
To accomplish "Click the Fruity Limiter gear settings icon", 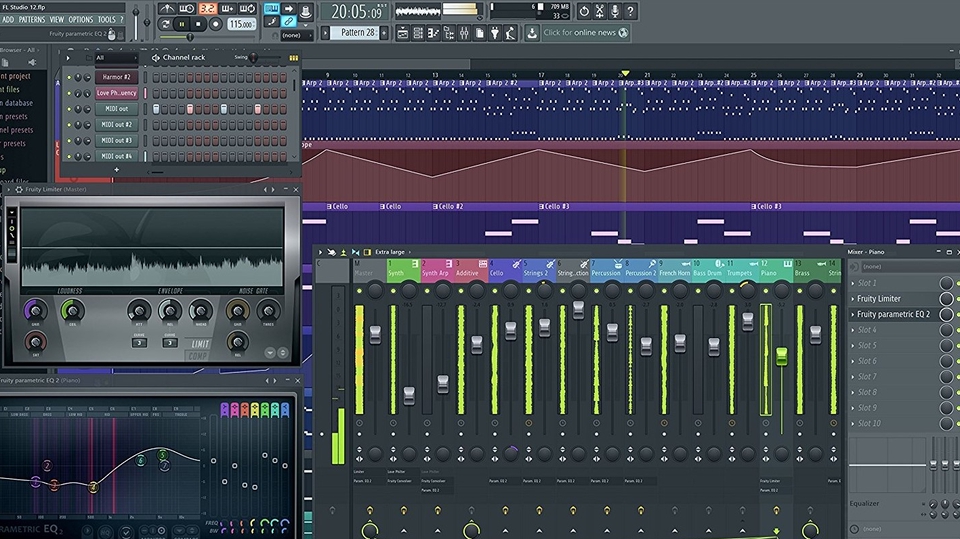I will 19,190.
